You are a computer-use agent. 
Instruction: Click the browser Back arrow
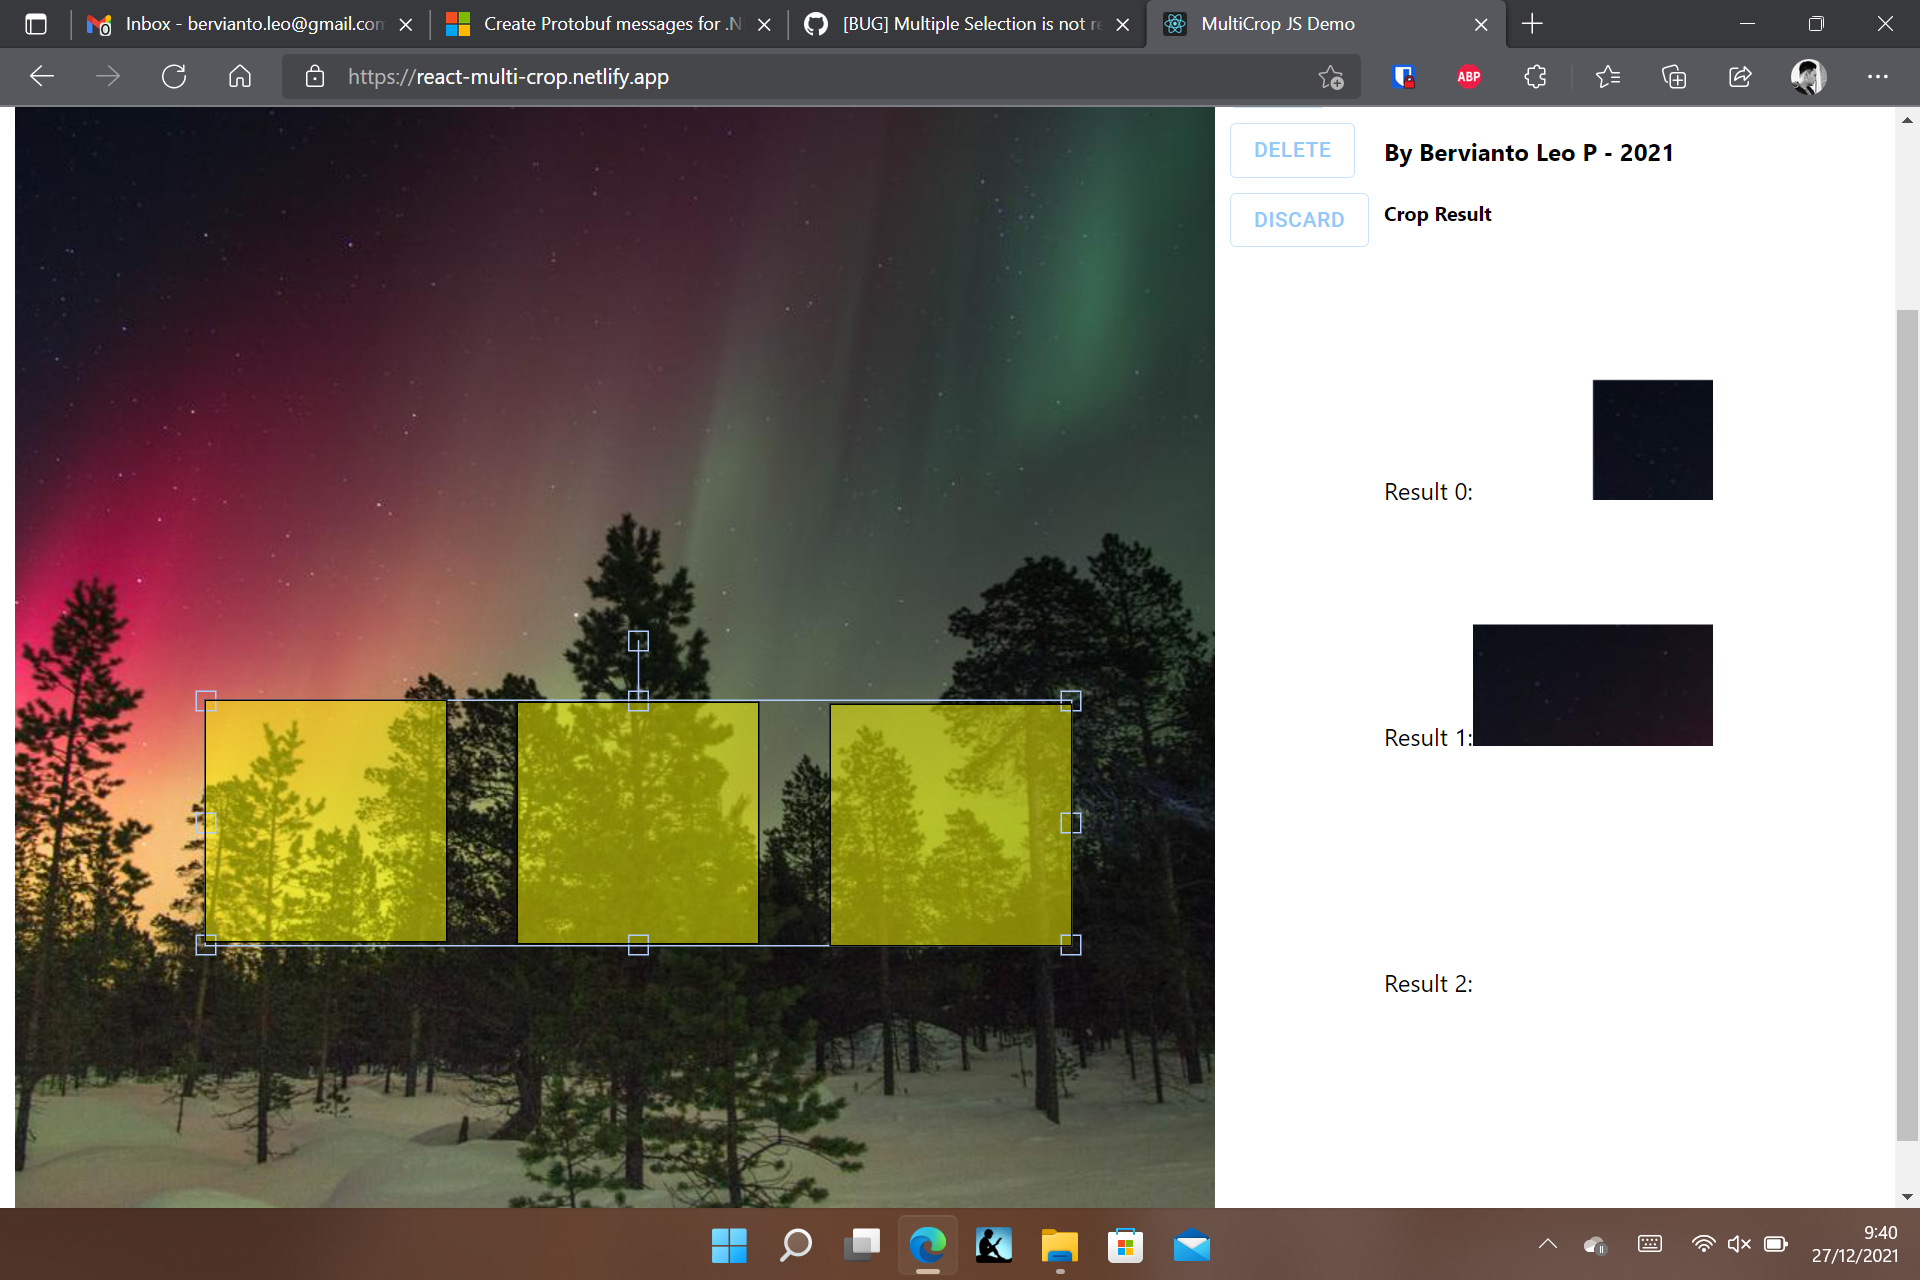click(x=42, y=76)
